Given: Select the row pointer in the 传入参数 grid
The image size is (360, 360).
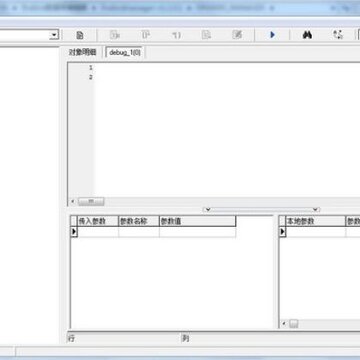Looking at the screenshot, I should pyautogui.click(x=74, y=232).
